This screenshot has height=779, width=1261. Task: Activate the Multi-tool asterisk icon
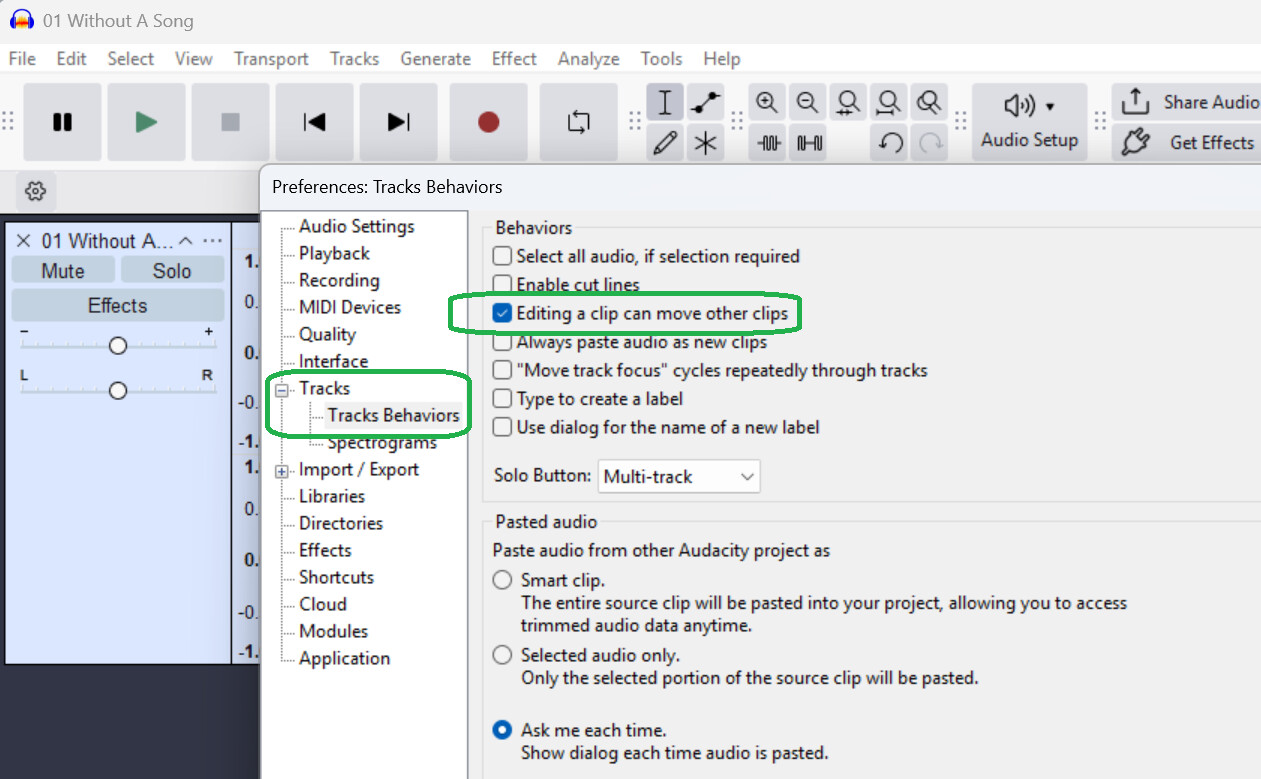[706, 143]
